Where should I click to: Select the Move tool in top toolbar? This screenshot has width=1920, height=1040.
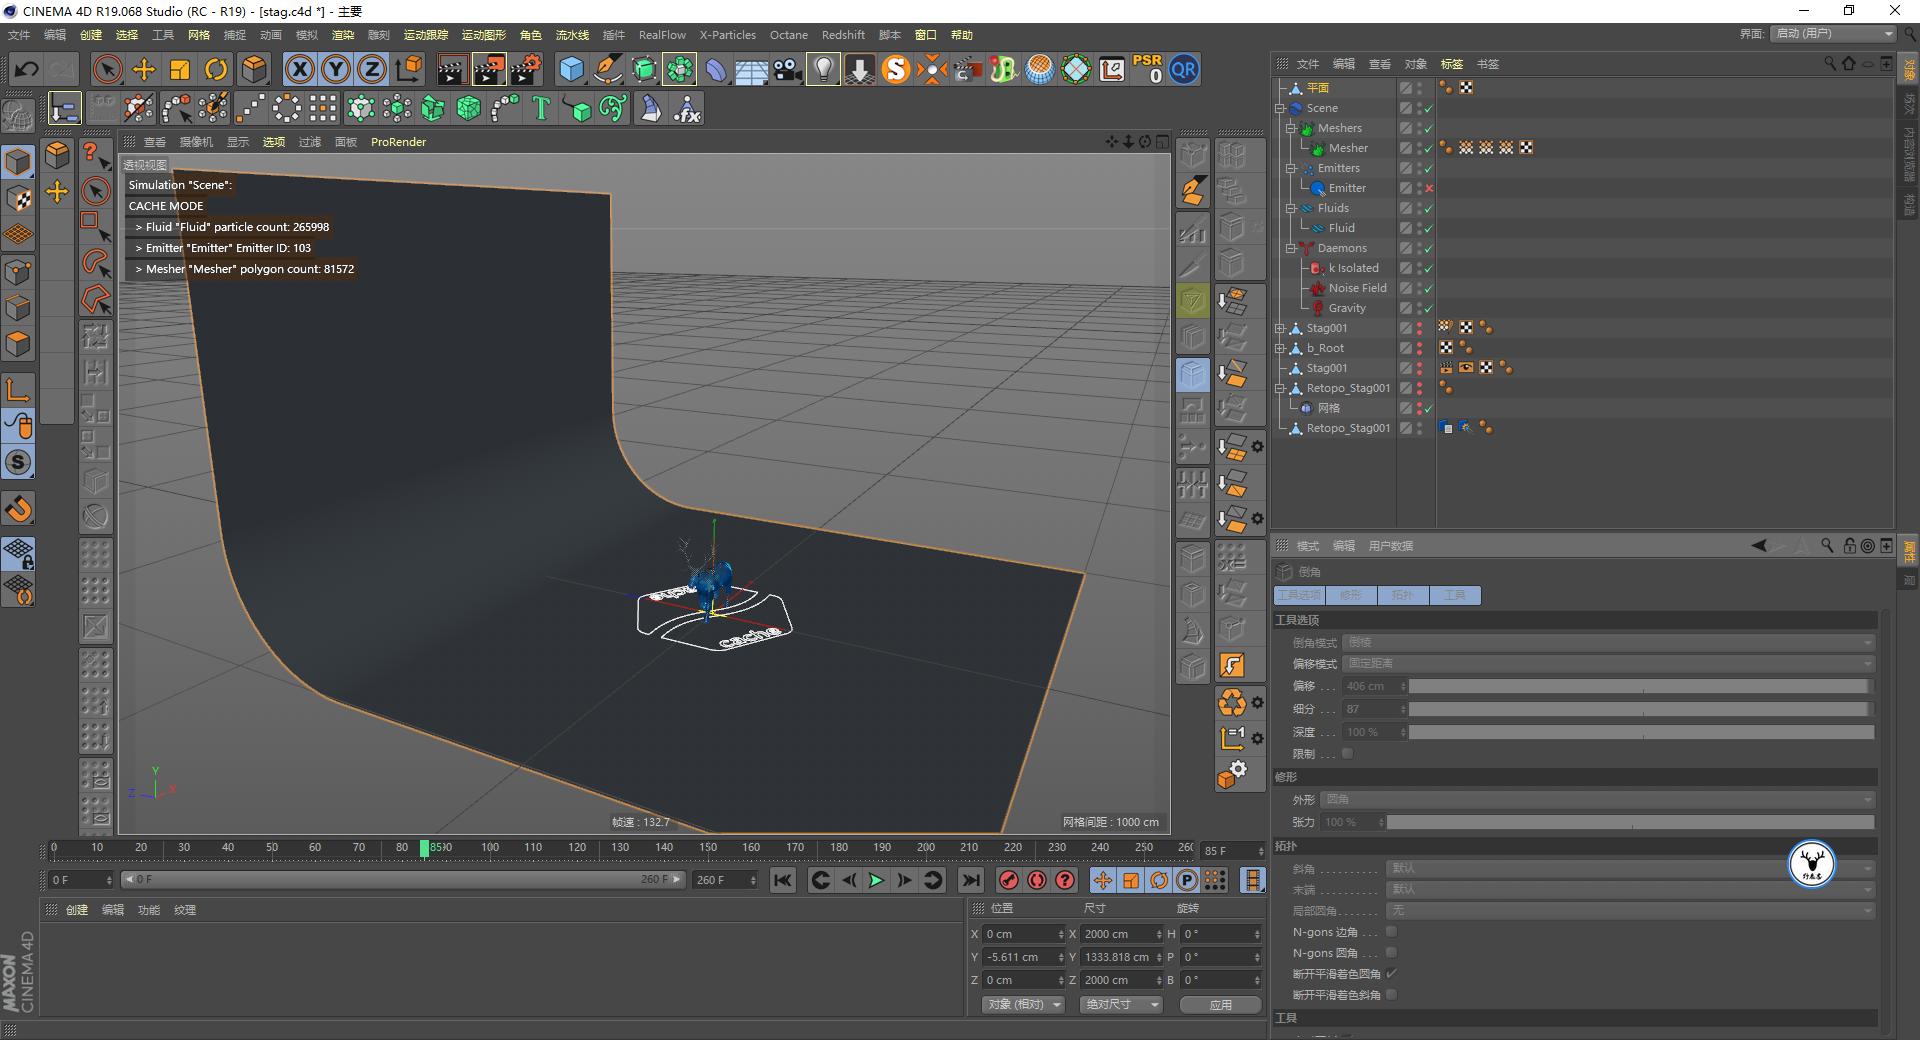pos(144,69)
